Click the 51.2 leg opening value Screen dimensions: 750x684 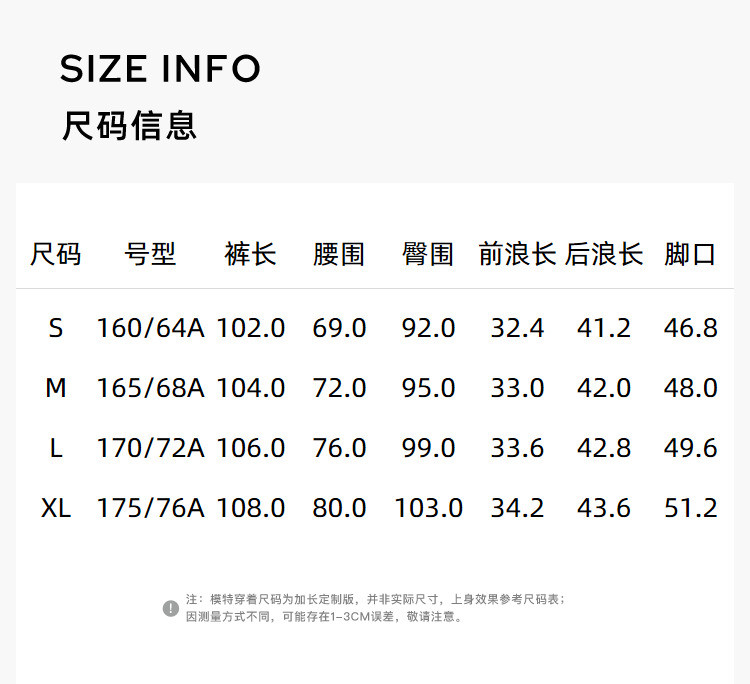(690, 507)
